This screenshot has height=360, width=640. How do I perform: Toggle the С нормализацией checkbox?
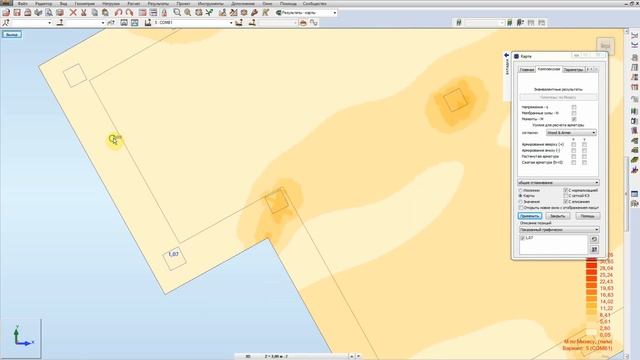[566, 190]
